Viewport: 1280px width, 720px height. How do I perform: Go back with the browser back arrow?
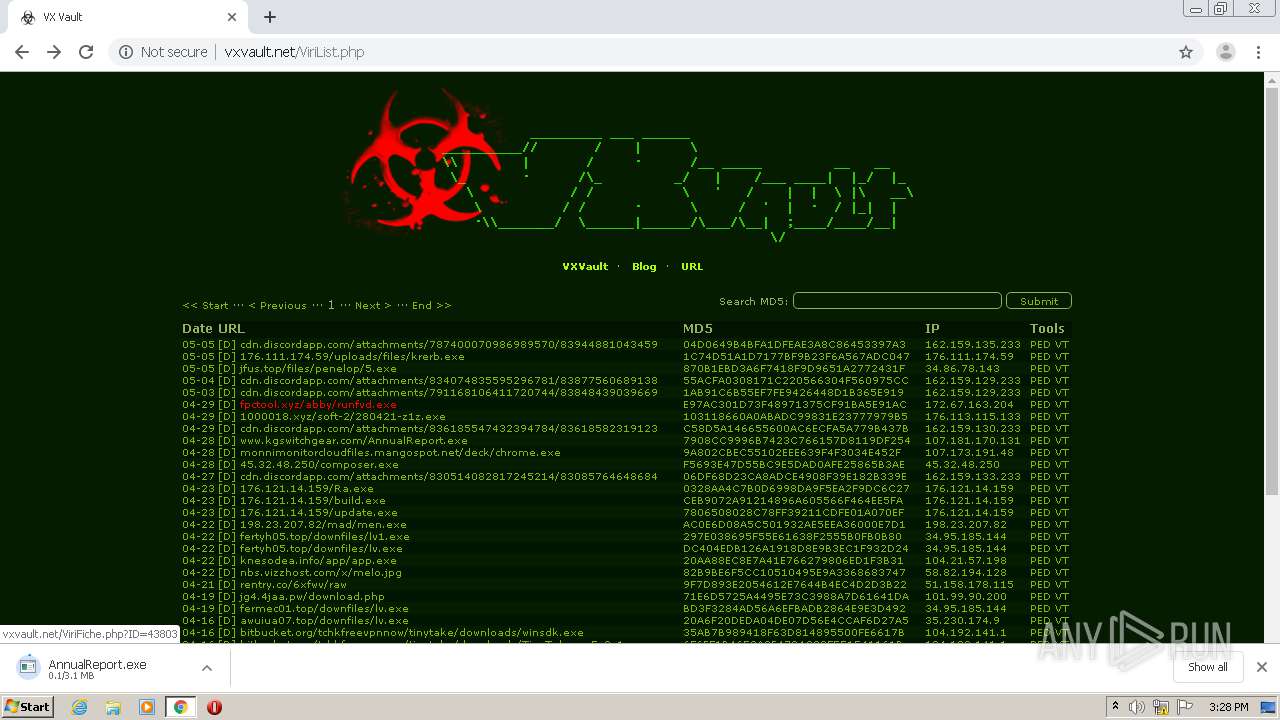[22, 52]
